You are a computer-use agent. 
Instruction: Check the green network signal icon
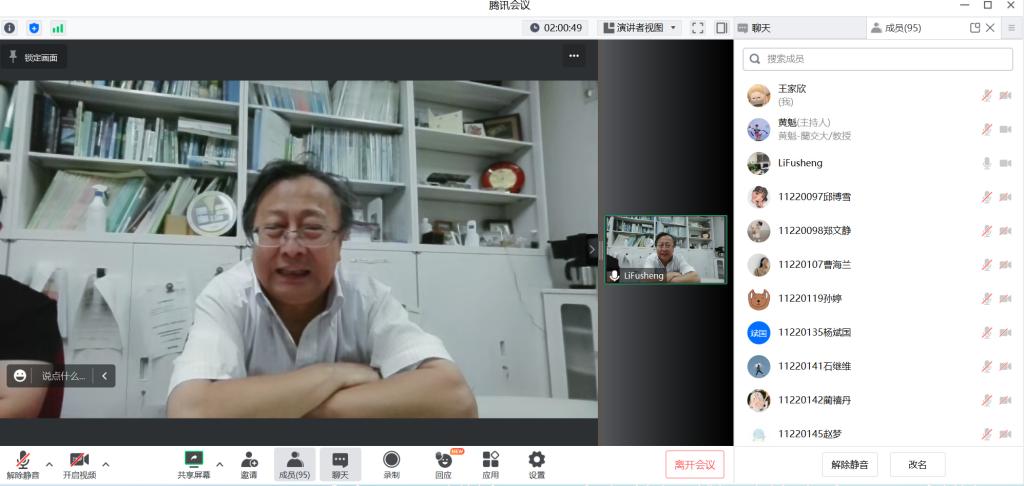click(x=58, y=28)
